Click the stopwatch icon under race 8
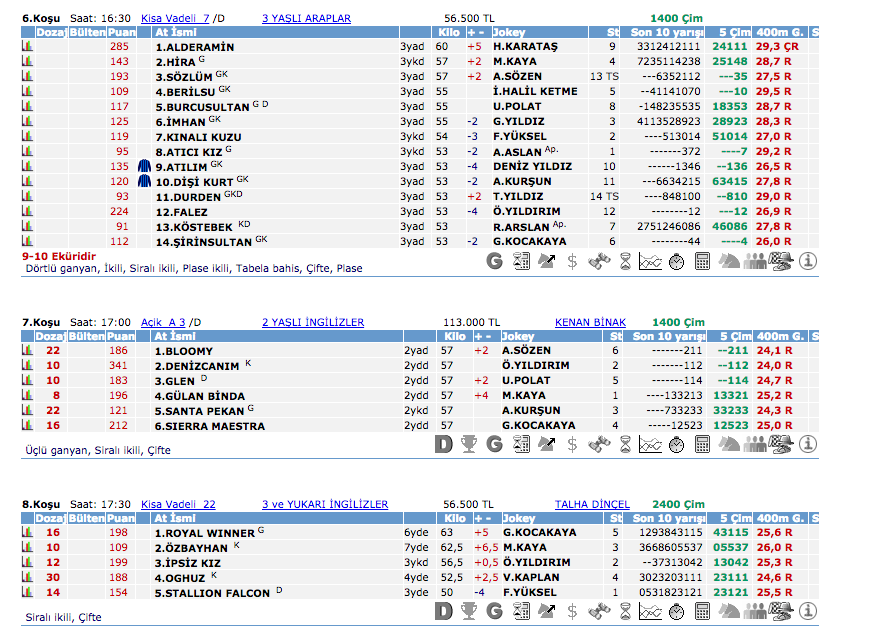This screenshot has height=642, width=874. click(x=677, y=610)
